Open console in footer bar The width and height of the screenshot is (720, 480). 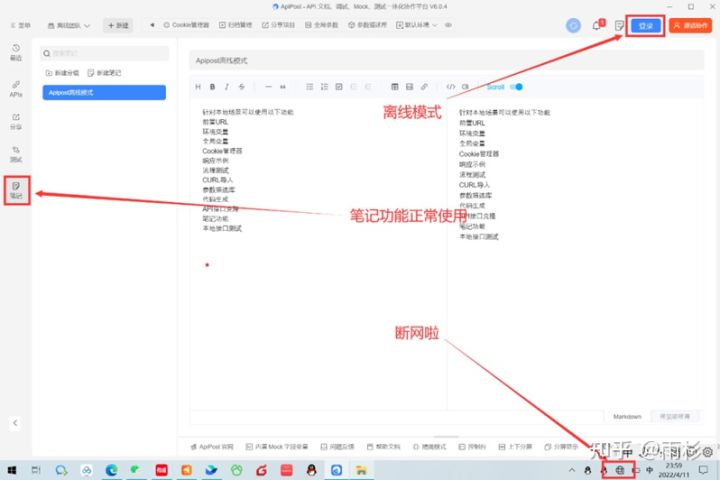[x=472, y=446]
